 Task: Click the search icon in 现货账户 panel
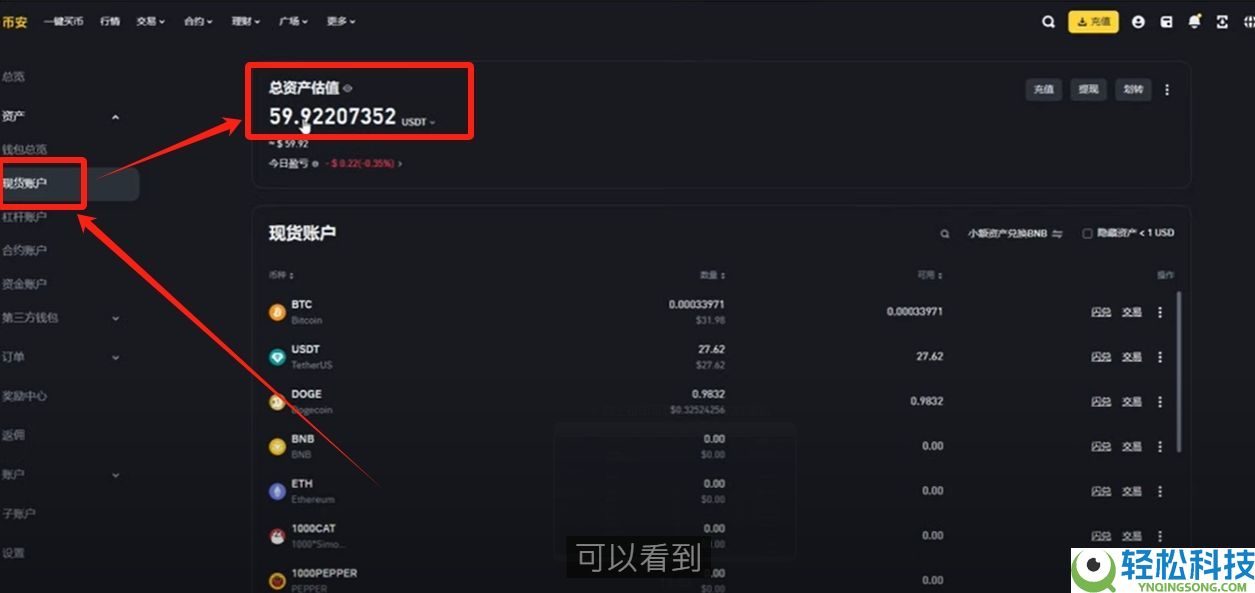(944, 234)
